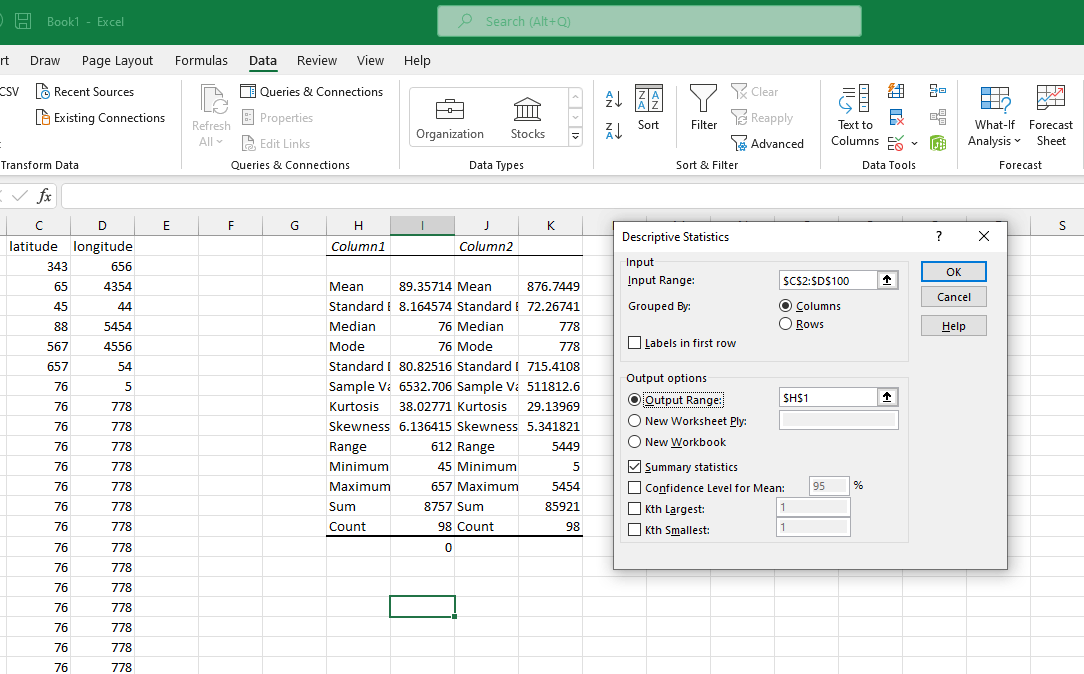Open the Sort dialog button
1084x674 pixels.
point(648,108)
